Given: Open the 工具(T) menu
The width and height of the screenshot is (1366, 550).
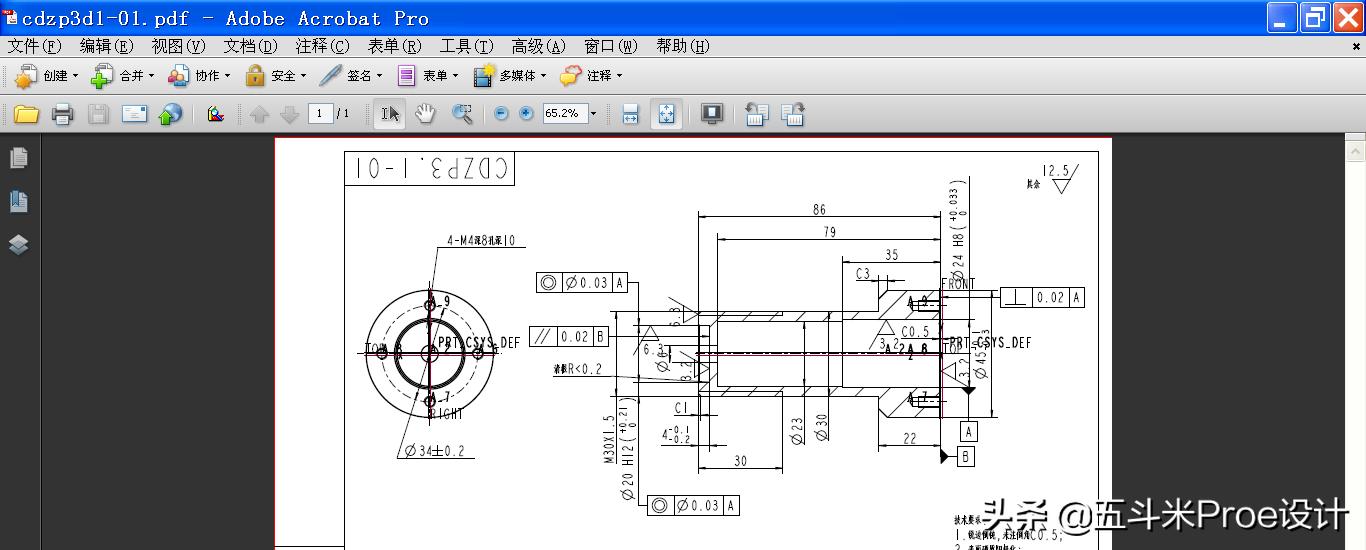Looking at the screenshot, I should click(467, 46).
